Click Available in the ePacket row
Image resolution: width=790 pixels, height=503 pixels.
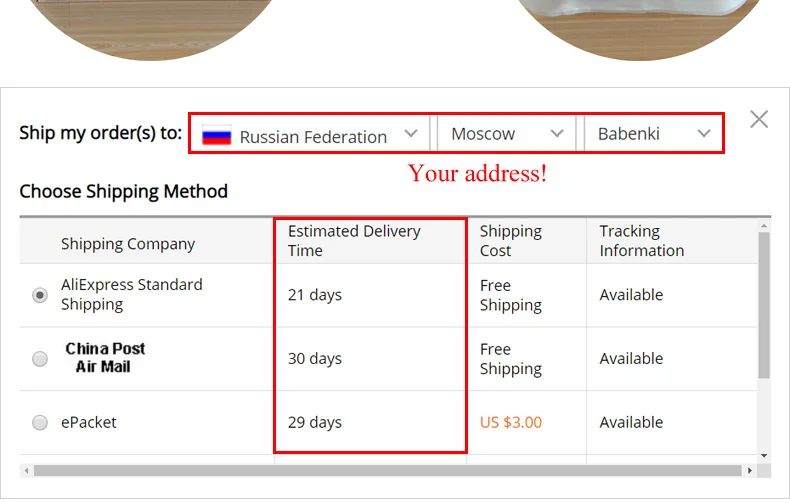[631, 422]
